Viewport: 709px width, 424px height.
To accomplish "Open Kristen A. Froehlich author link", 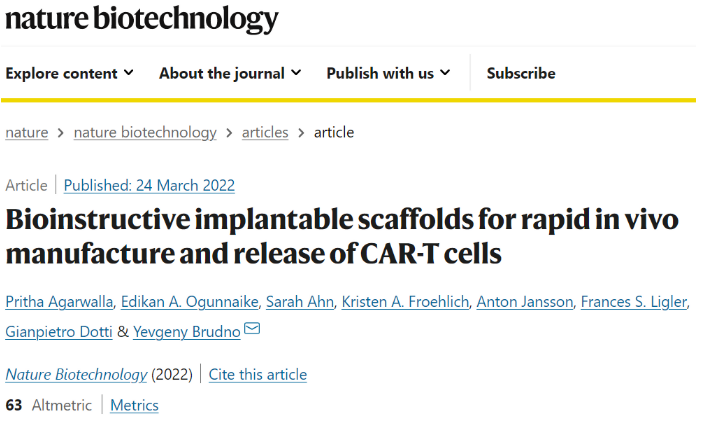I will pyautogui.click(x=405, y=302).
